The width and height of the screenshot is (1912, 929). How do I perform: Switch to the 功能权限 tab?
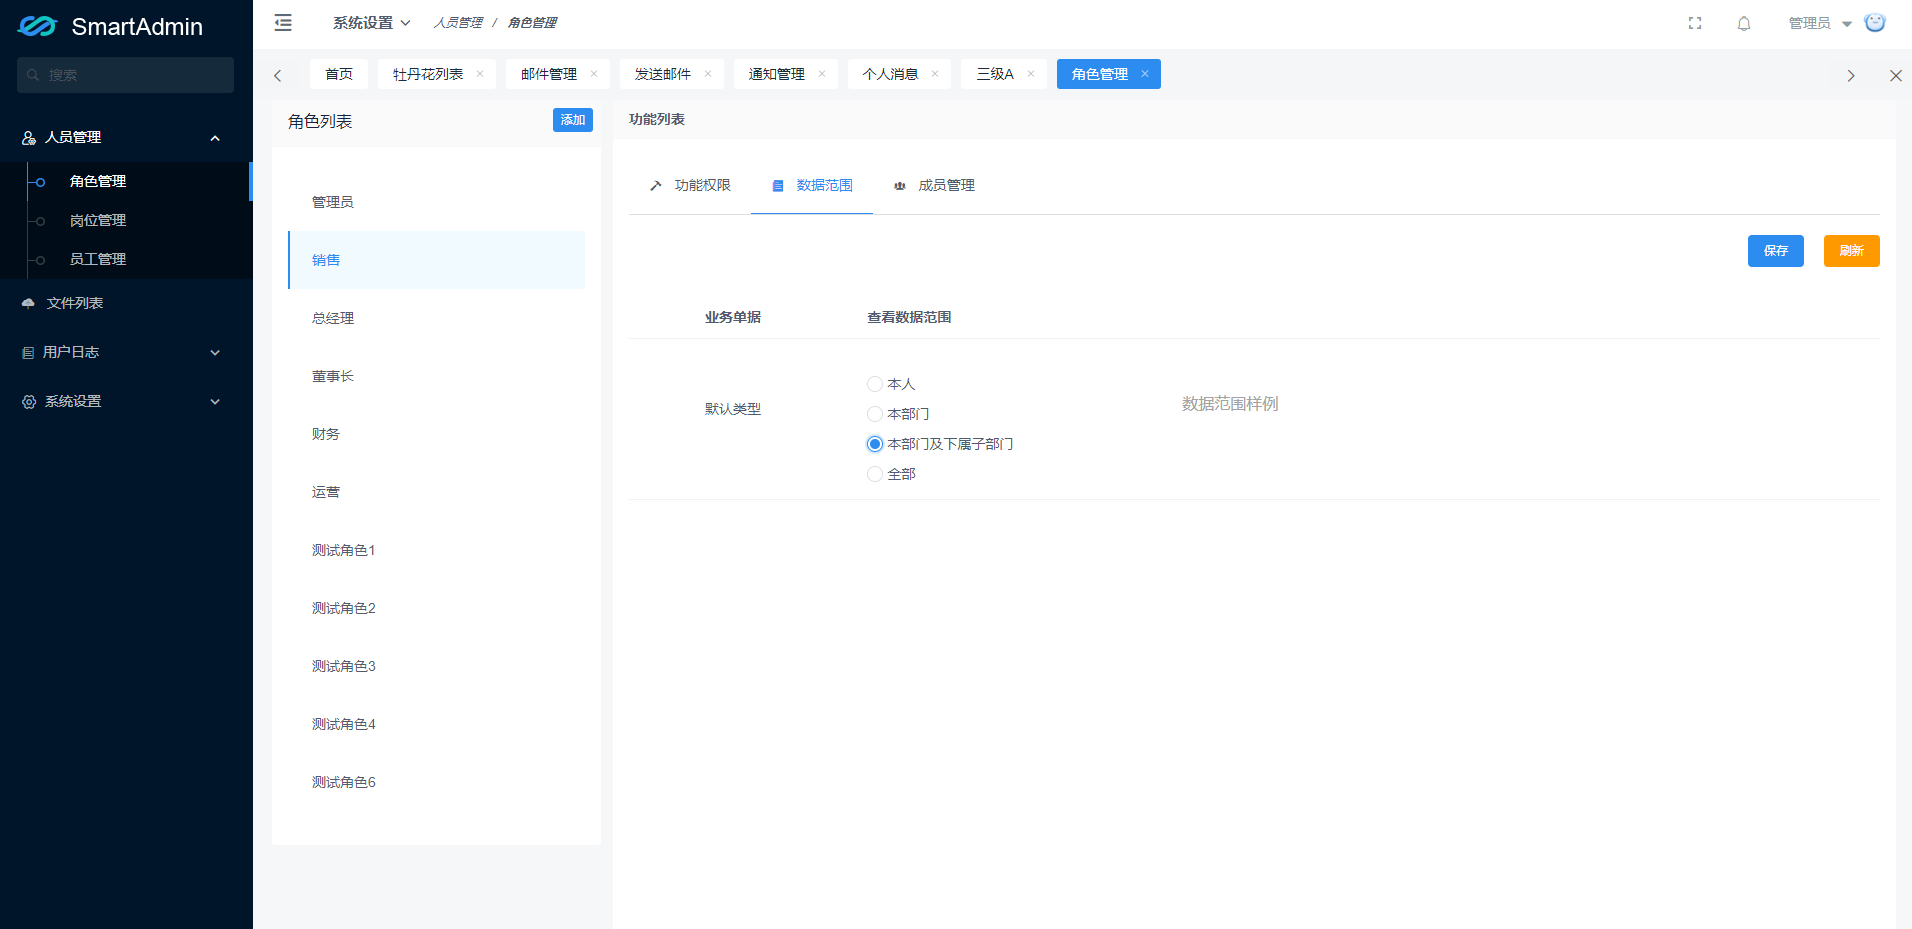point(690,185)
